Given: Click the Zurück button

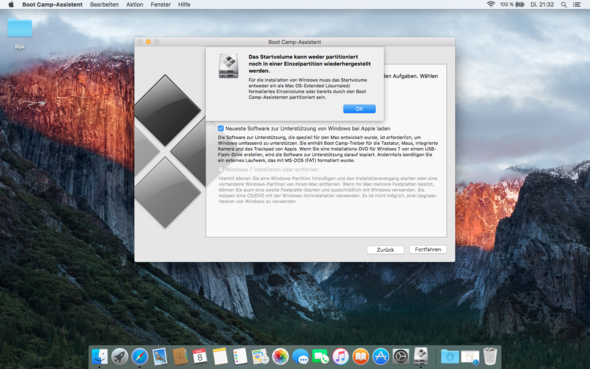Looking at the screenshot, I should click(385, 250).
